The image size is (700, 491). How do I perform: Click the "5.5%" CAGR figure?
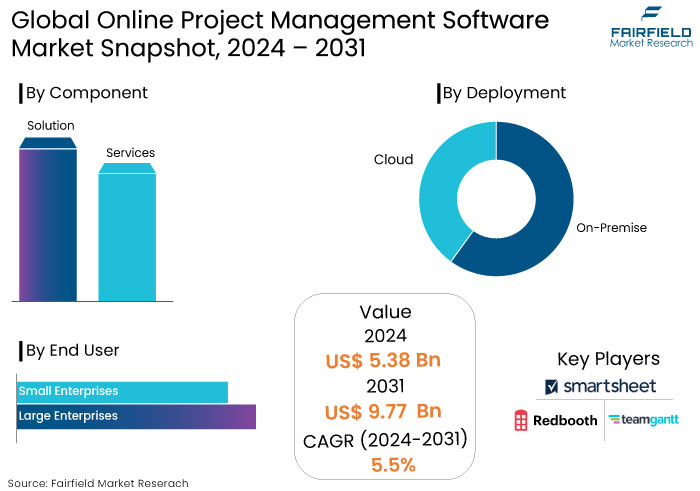pos(393,465)
